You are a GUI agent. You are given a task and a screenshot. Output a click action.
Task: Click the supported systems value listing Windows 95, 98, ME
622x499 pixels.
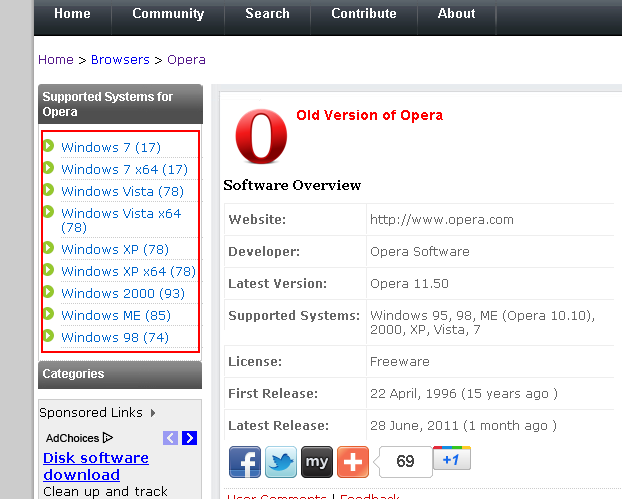point(482,323)
